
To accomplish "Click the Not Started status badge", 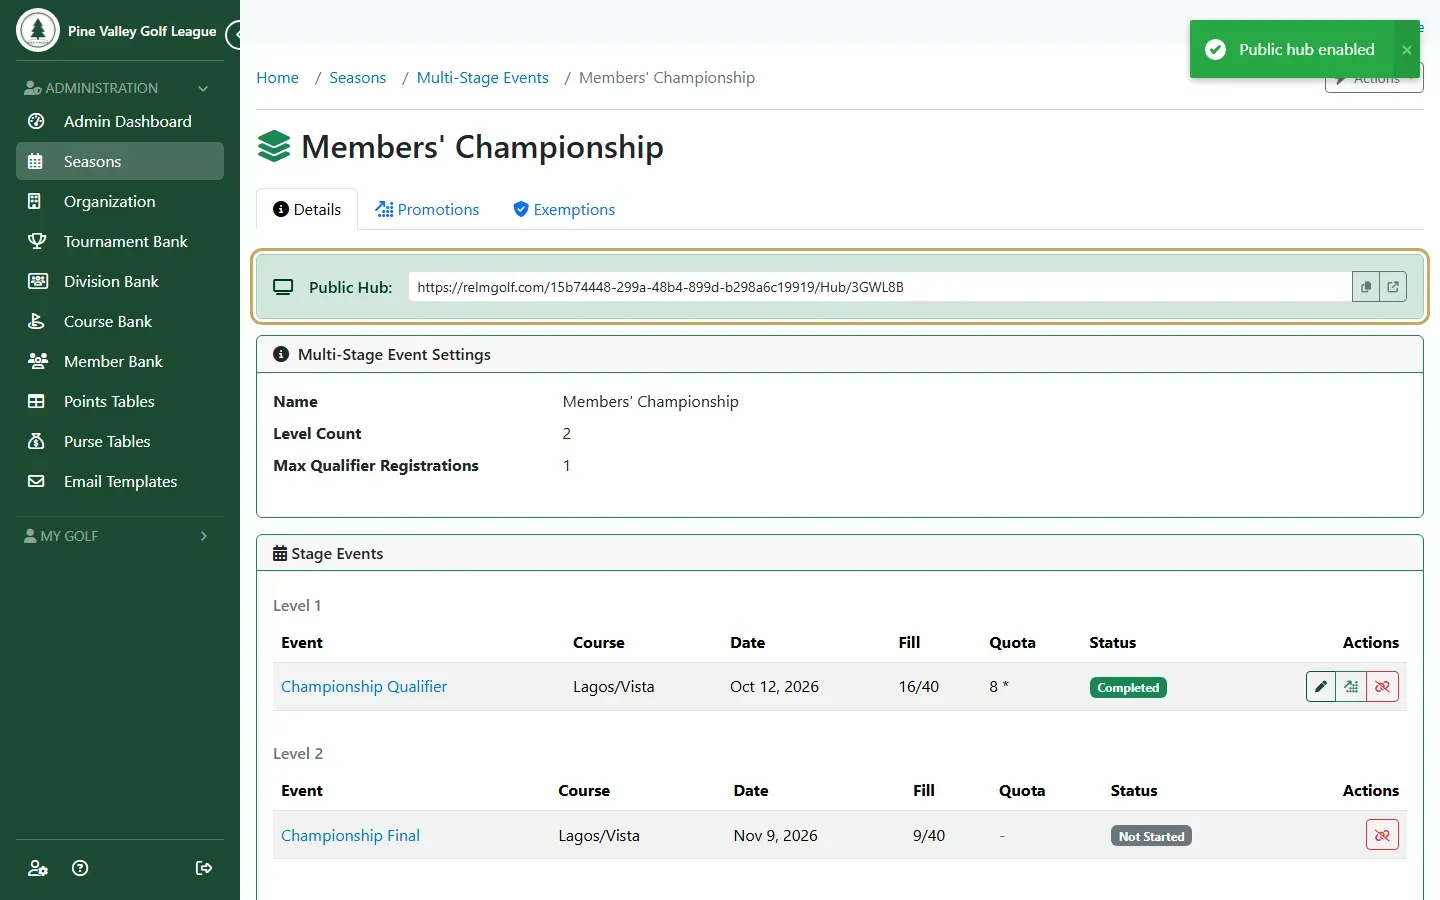I will (1151, 836).
